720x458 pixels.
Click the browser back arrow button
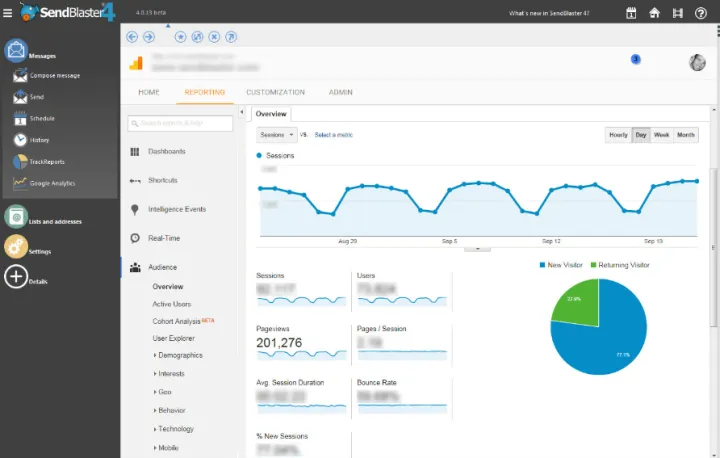click(x=133, y=36)
